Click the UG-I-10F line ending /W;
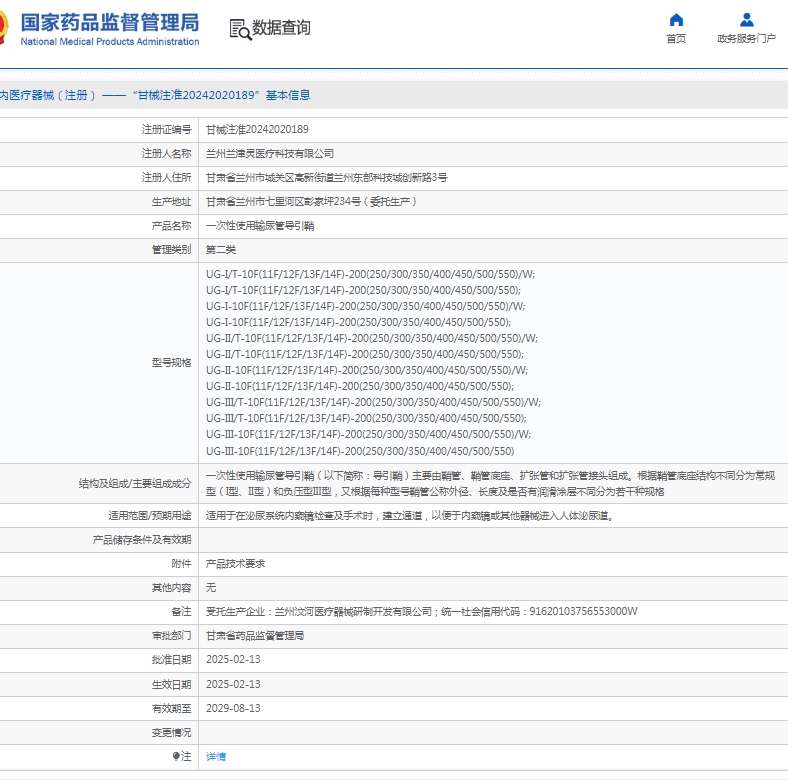 pyautogui.click(x=365, y=307)
